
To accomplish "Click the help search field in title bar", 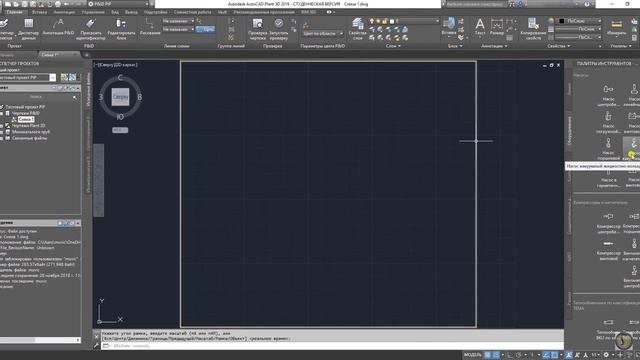I will (x=476, y=4).
